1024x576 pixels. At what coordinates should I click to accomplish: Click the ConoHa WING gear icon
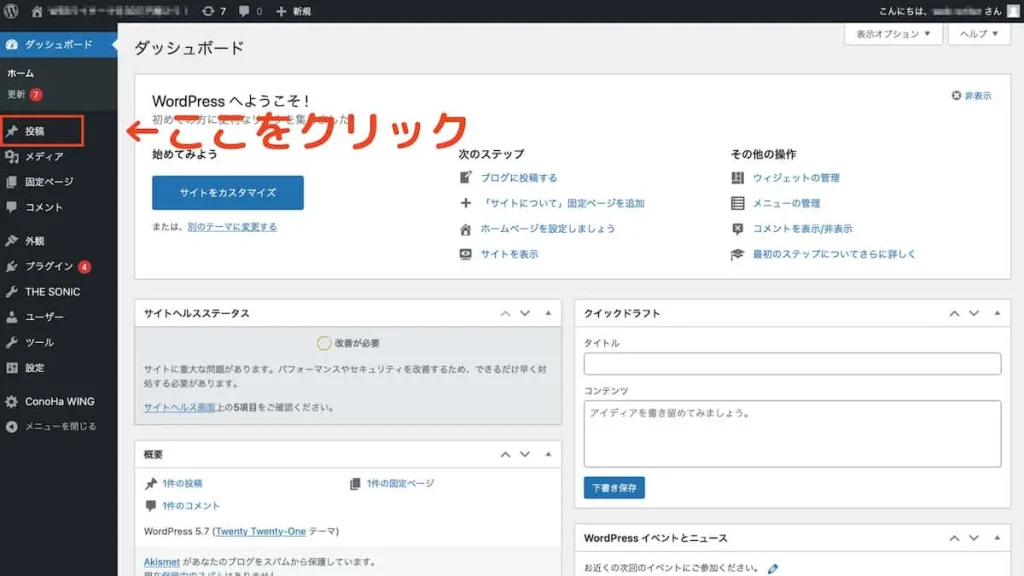click(x=12, y=402)
